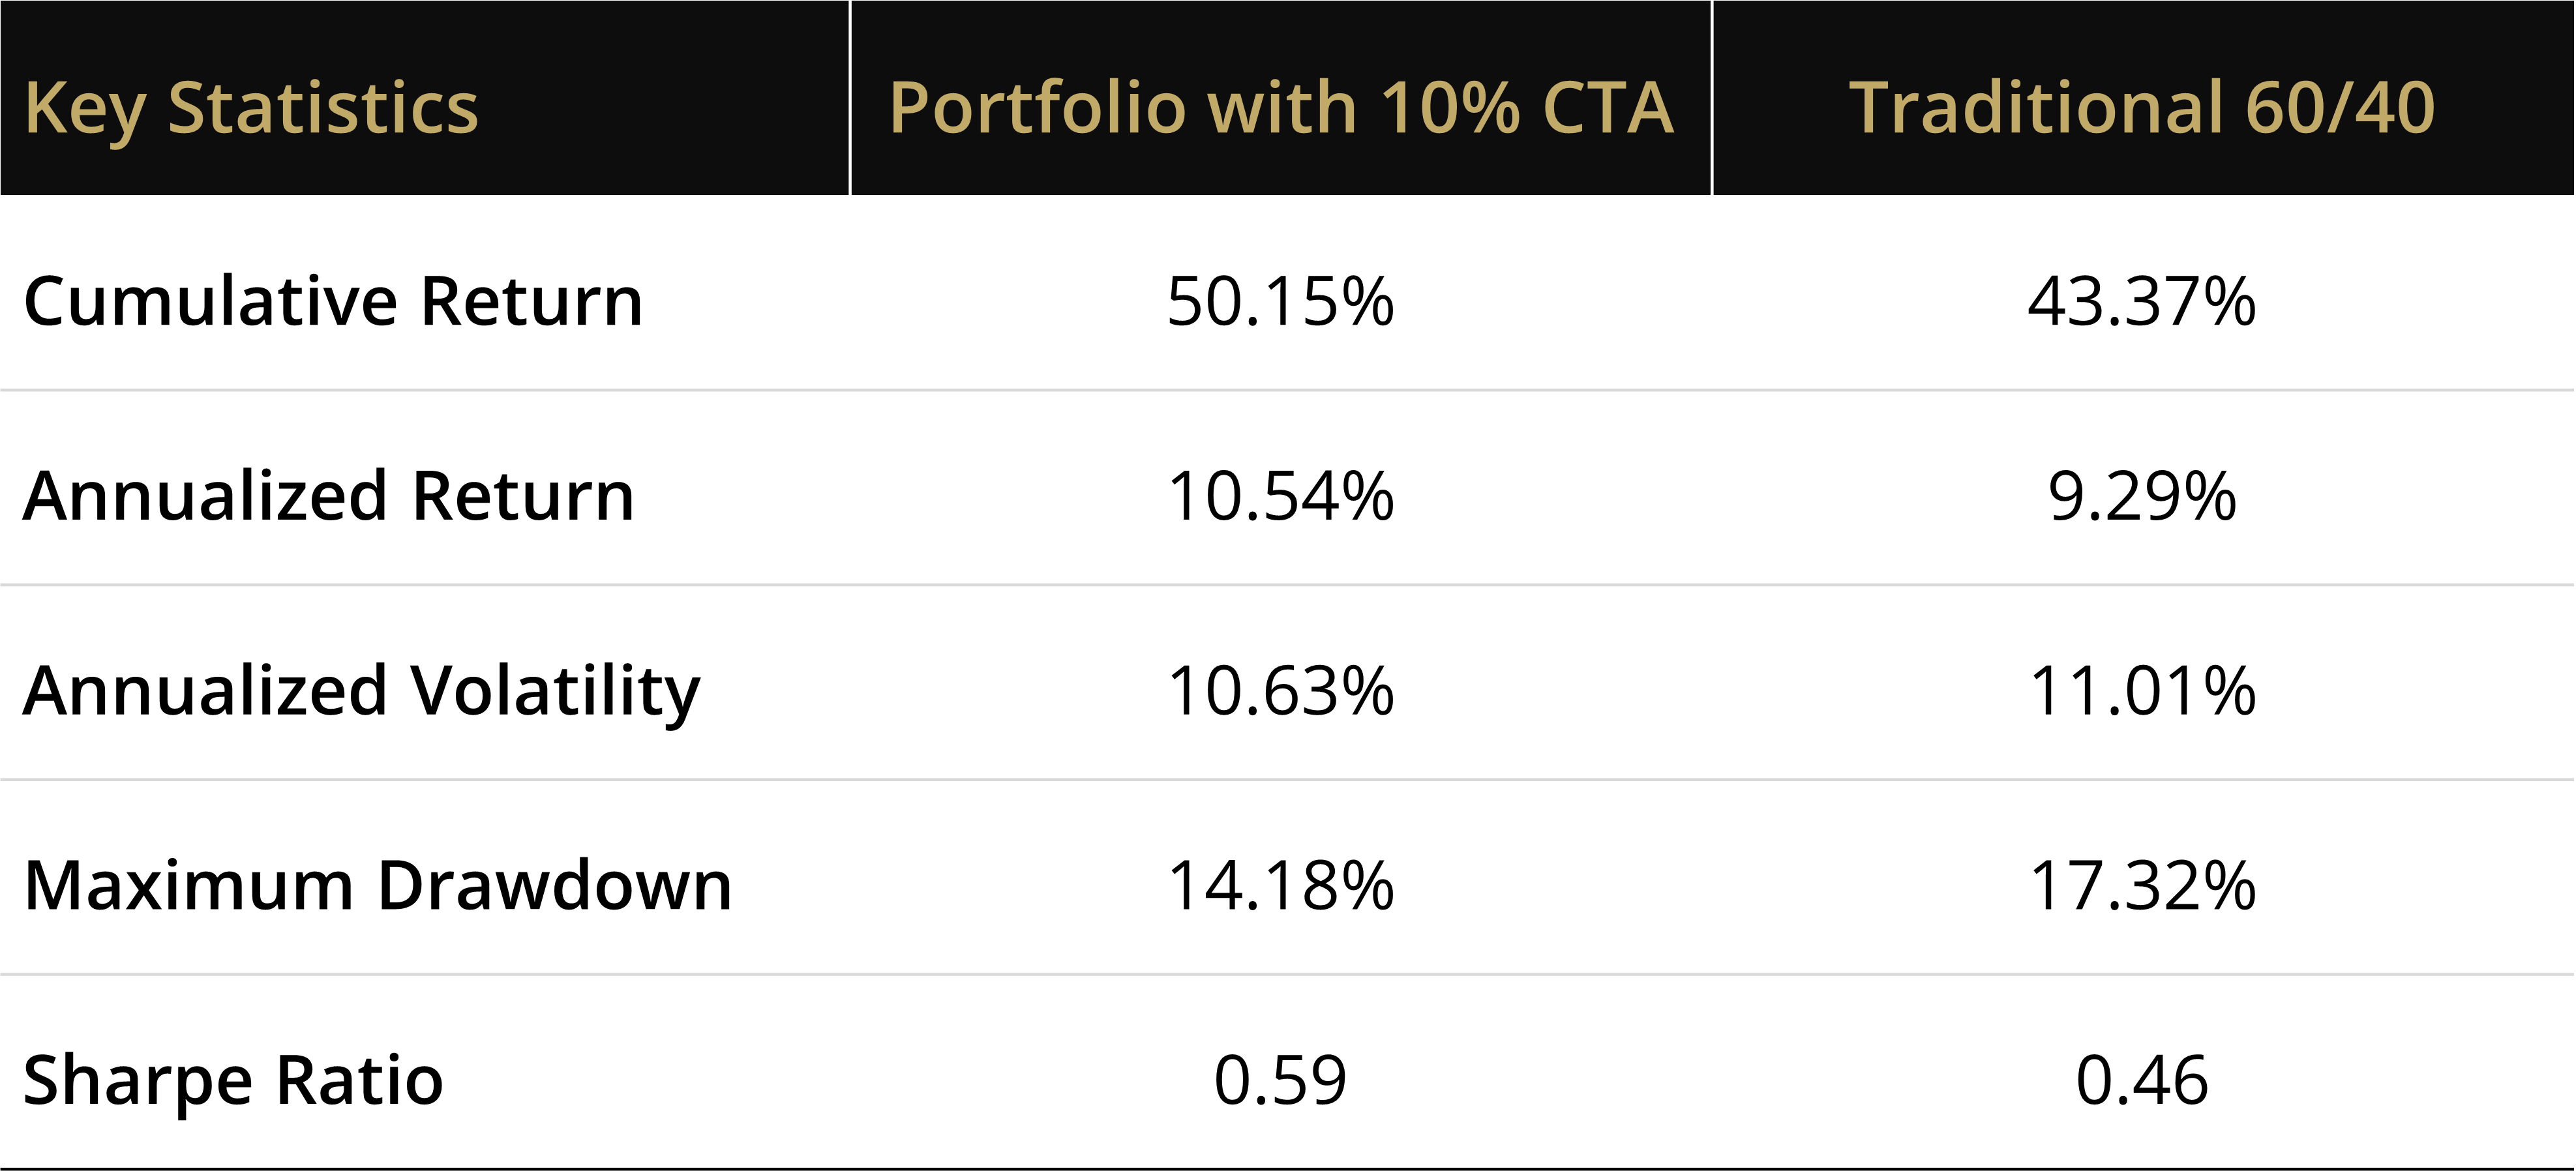Screen dimensions: 2576x1171
Task: Select the 9.29% annualized return value
Action: (2141, 496)
